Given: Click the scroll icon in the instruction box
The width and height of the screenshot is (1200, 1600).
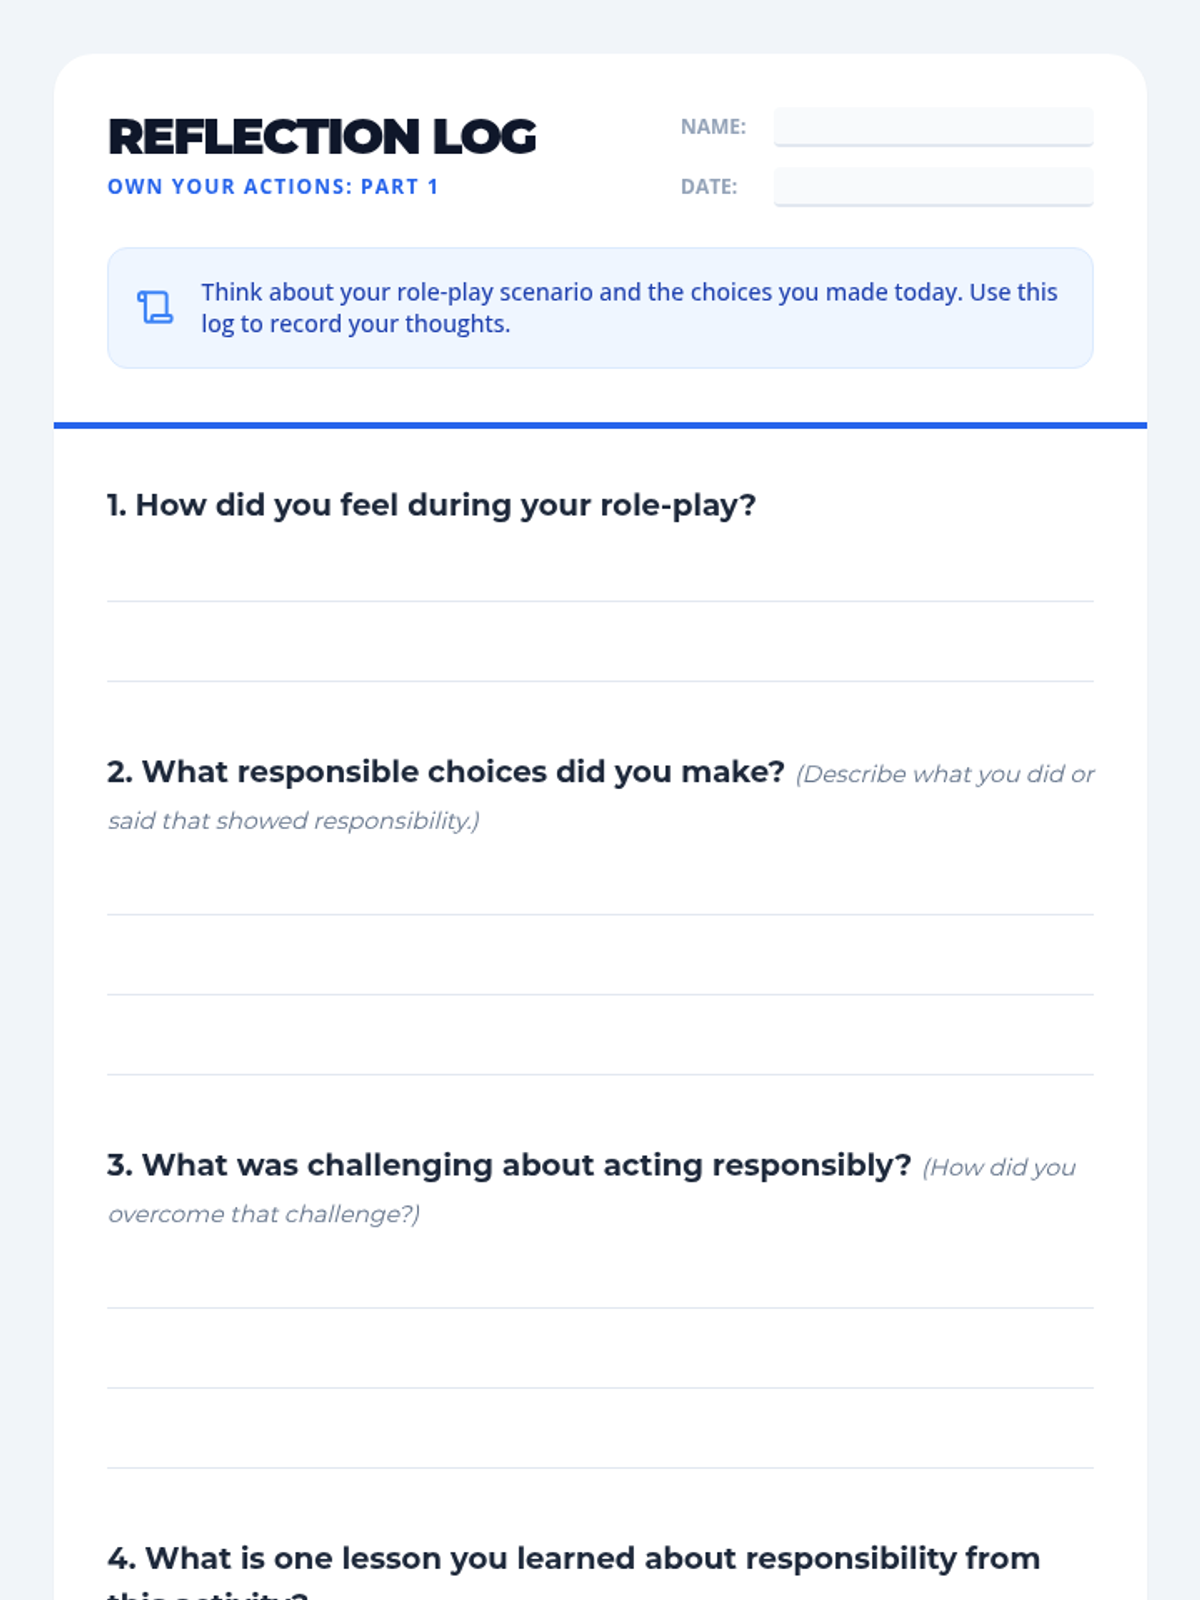Looking at the screenshot, I should click(155, 308).
